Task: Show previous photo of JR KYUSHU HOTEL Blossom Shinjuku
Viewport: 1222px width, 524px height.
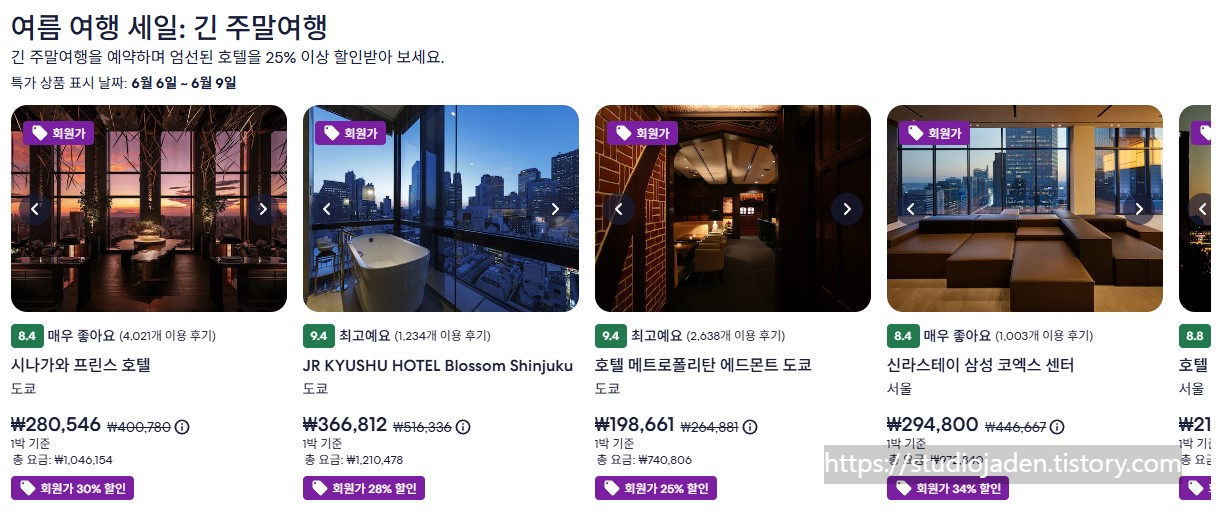Action: point(327,209)
